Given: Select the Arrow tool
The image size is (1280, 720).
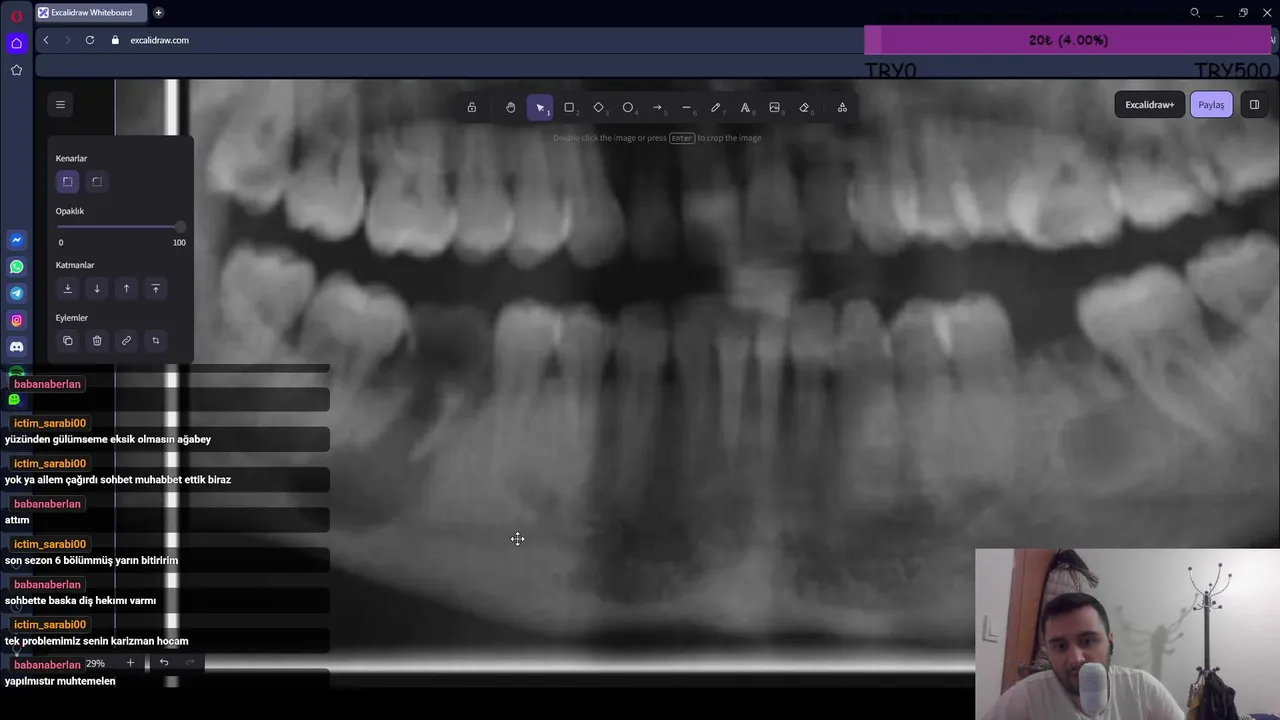Looking at the screenshot, I should tap(657, 108).
